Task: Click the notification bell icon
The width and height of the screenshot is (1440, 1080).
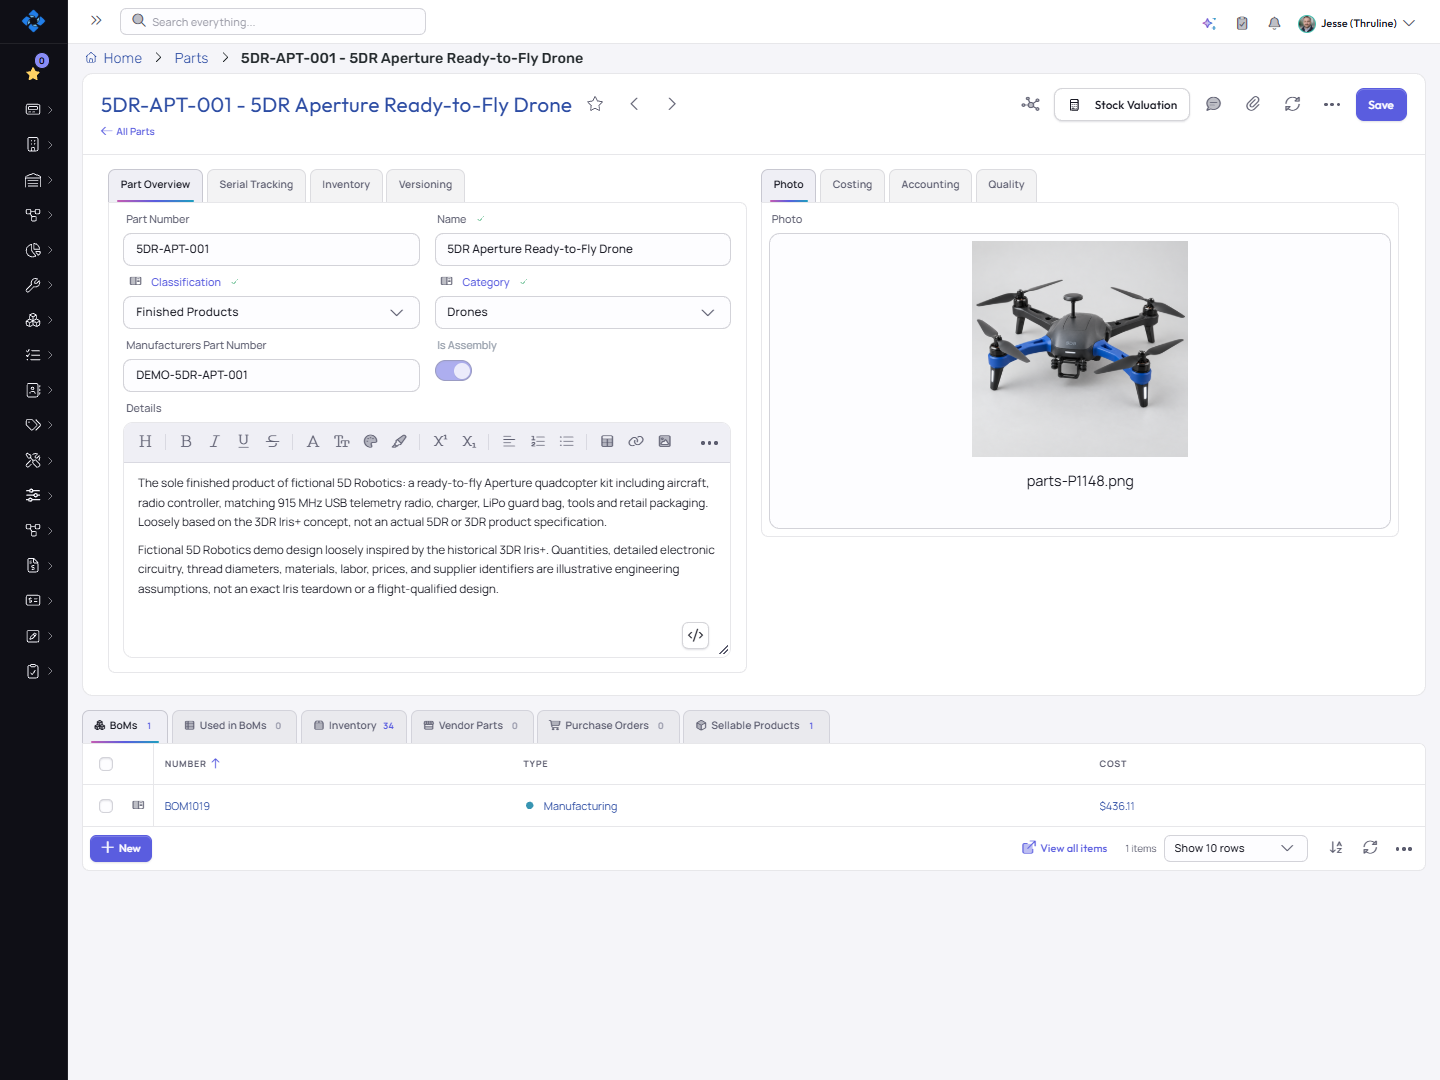Action: coord(1274,23)
